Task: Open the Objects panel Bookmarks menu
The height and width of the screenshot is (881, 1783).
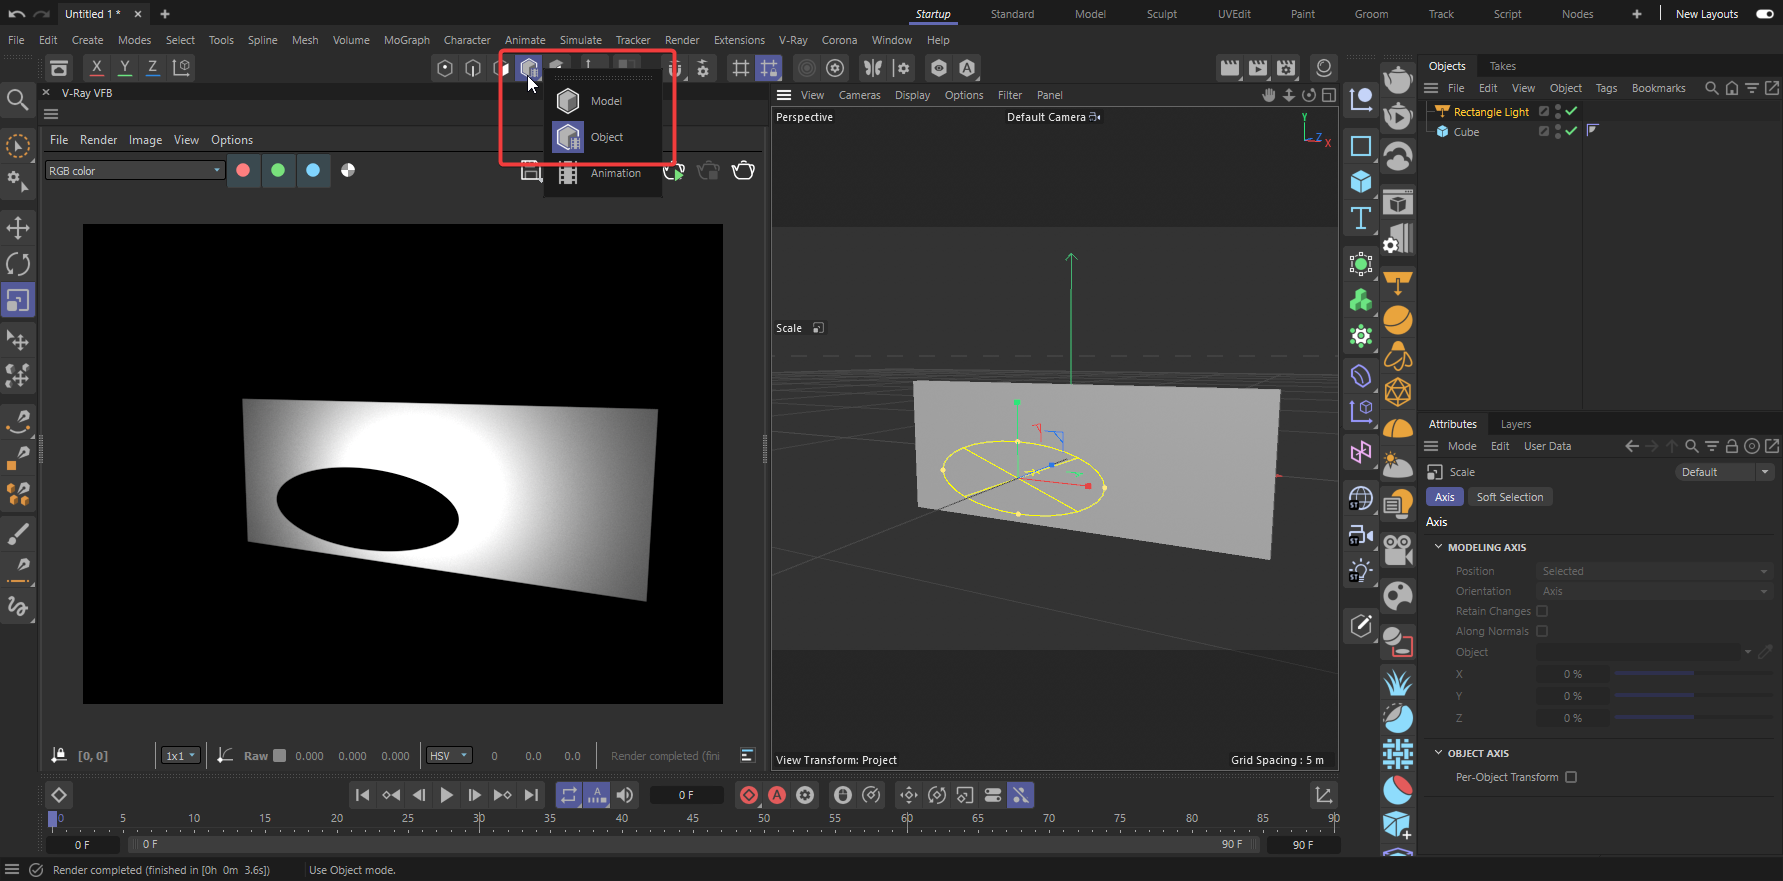Action: coord(1658,88)
